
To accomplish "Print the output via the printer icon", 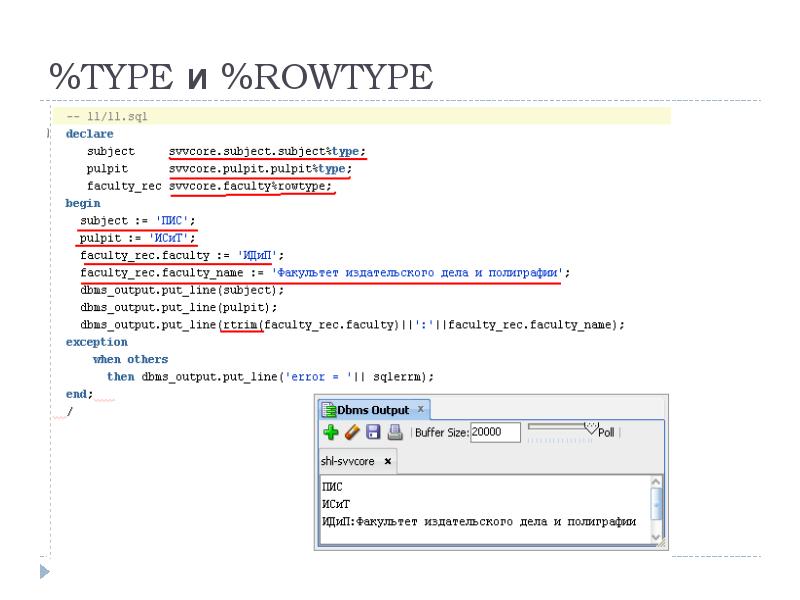I will click(392, 430).
